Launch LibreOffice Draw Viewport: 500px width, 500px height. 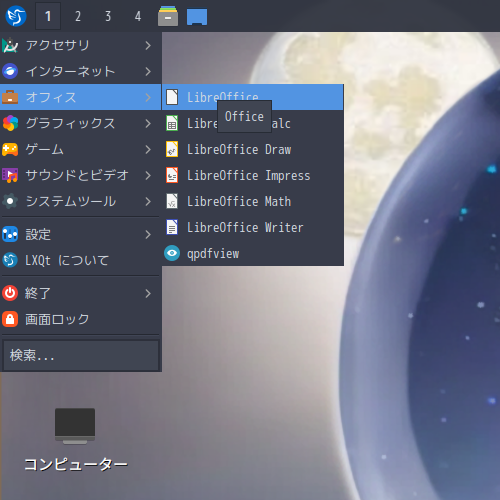point(253,149)
